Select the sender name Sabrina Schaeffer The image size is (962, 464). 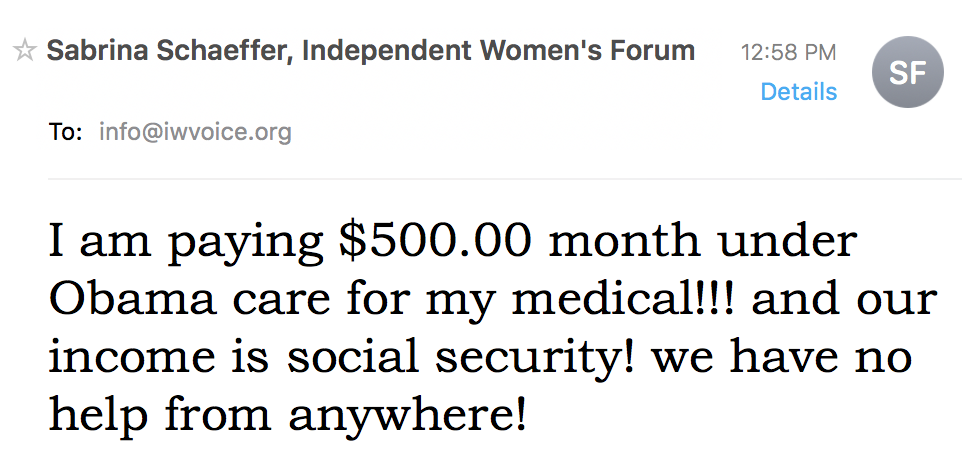pyautogui.click(x=164, y=50)
